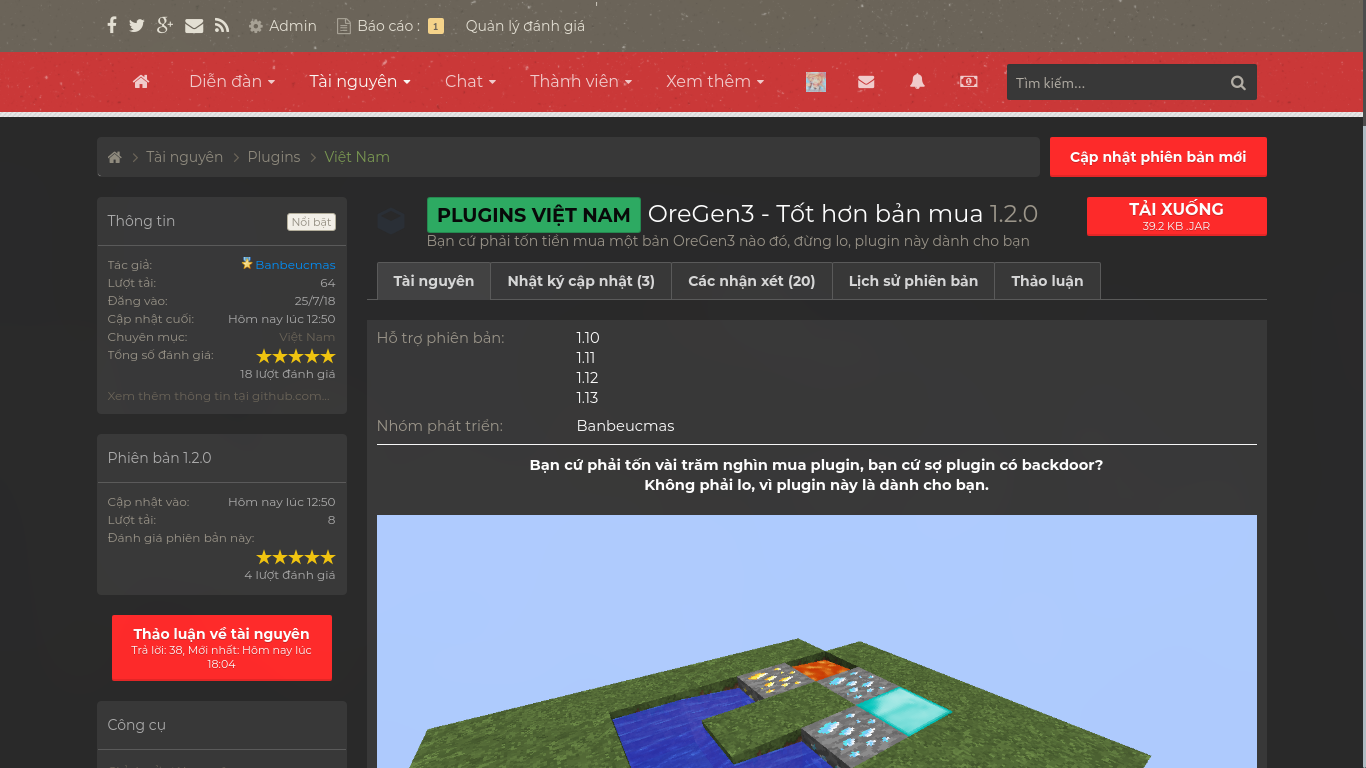
Task: Open the Admin gear link
Action: pyautogui.click(x=283, y=26)
